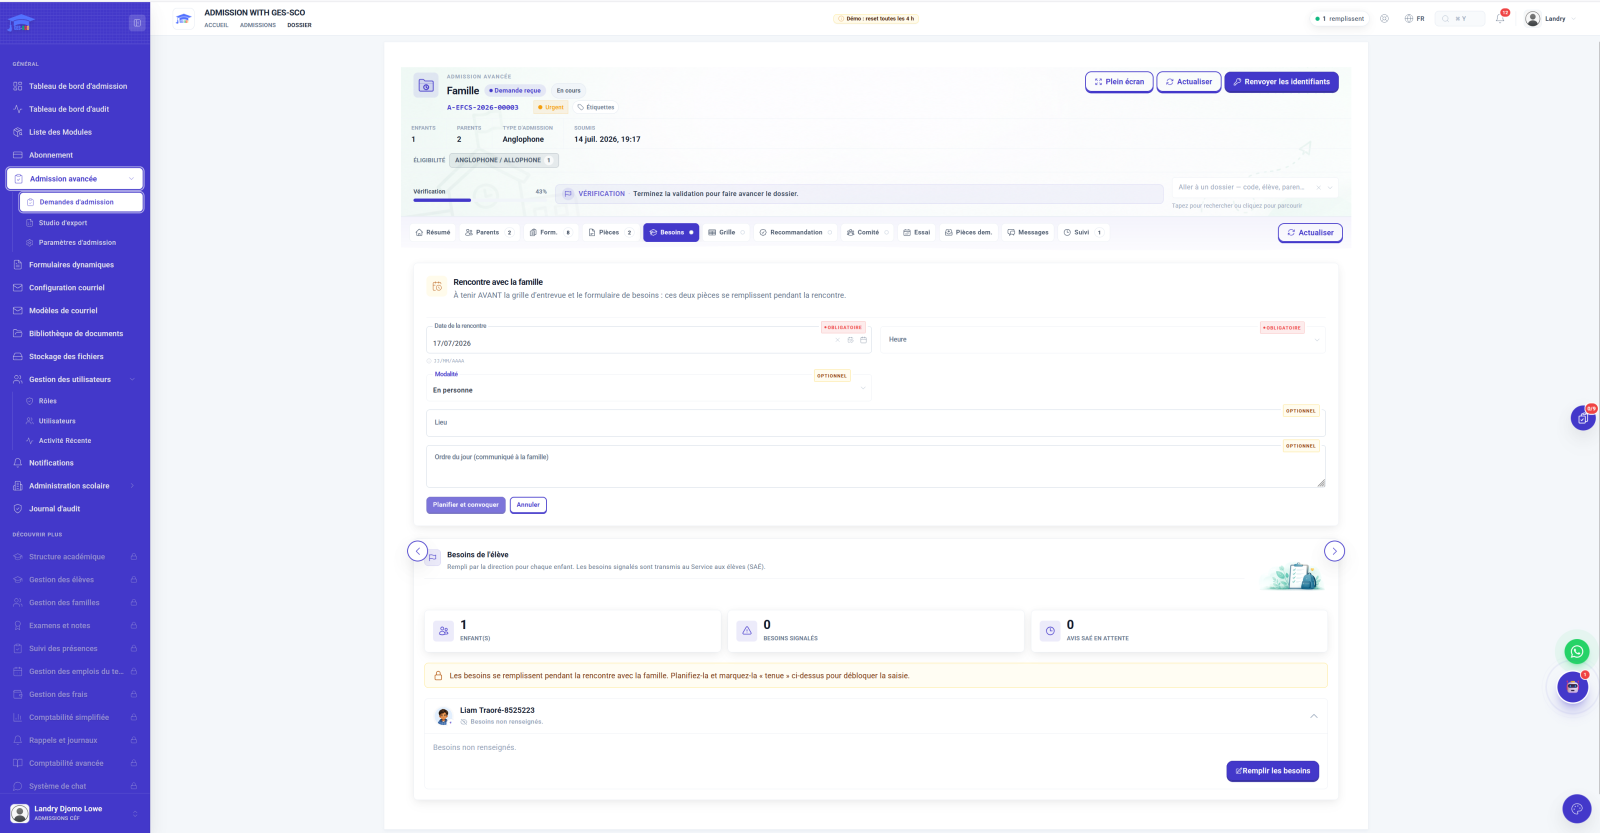Image resolution: width=1600 pixels, height=833 pixels.
Task: Open the Aller à un dossier combobox
Action: pos(1254,187)
